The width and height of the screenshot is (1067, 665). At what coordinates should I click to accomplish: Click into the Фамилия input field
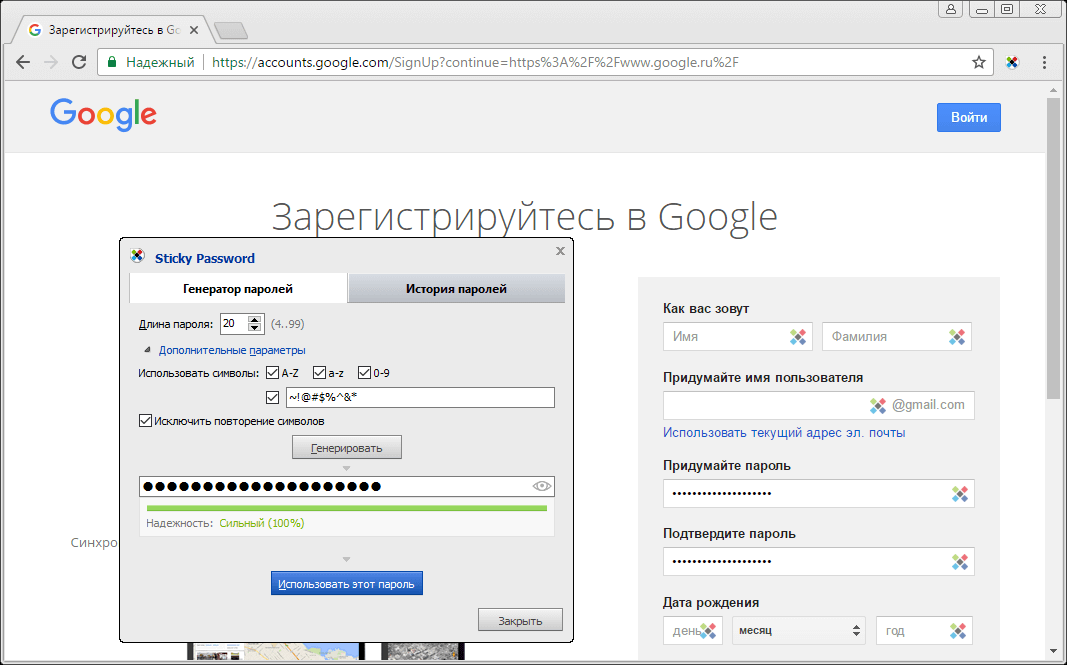(897, 336)
